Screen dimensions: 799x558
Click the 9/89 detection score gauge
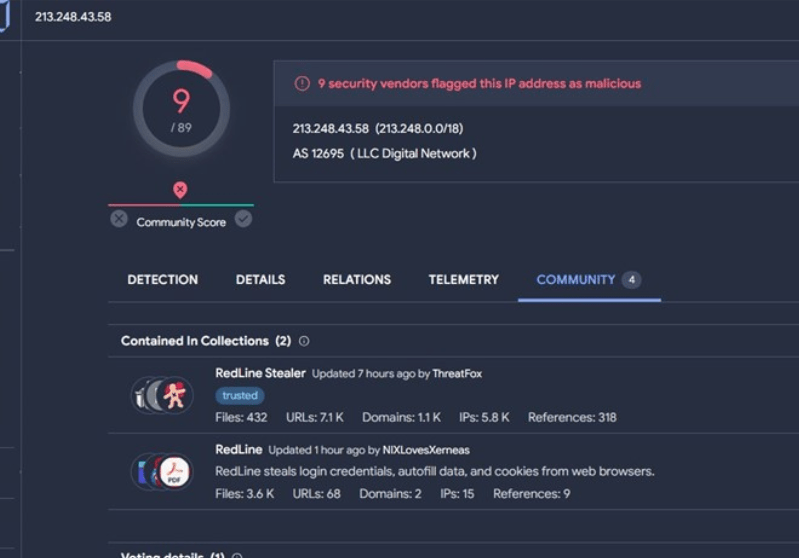pos(181,108)
